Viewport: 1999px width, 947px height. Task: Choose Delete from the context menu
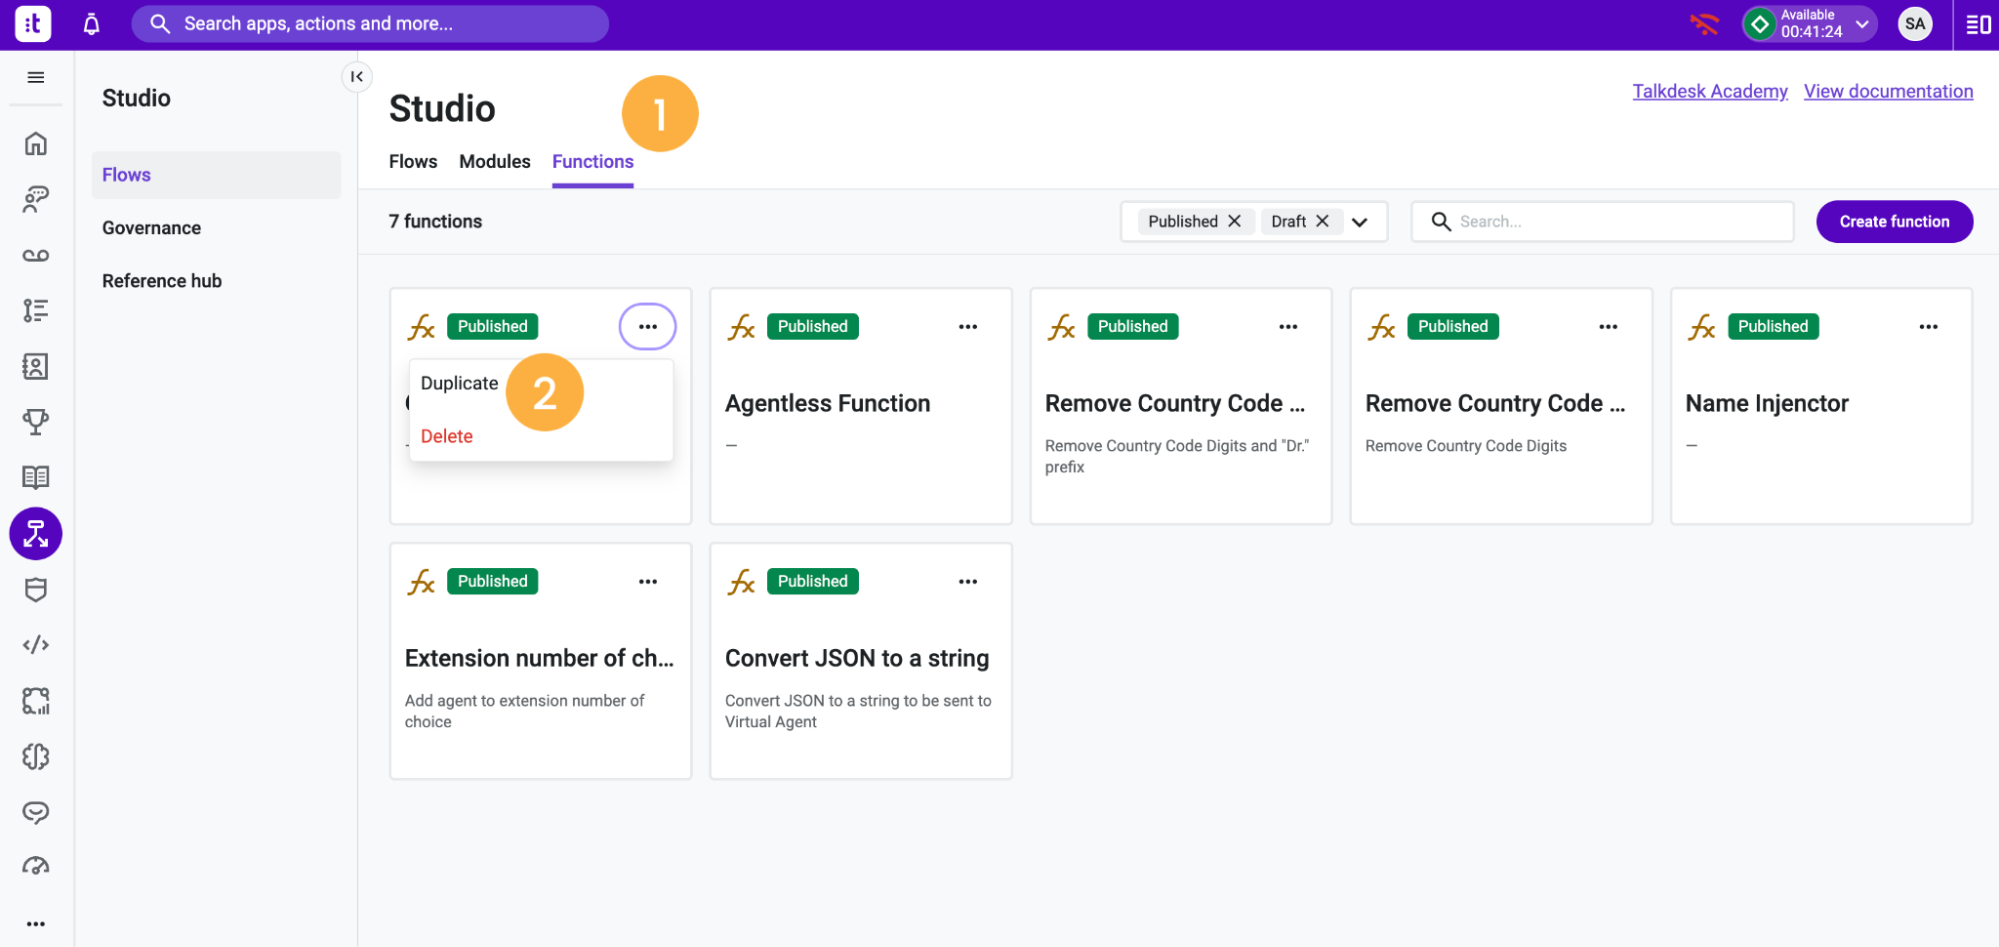447,437
